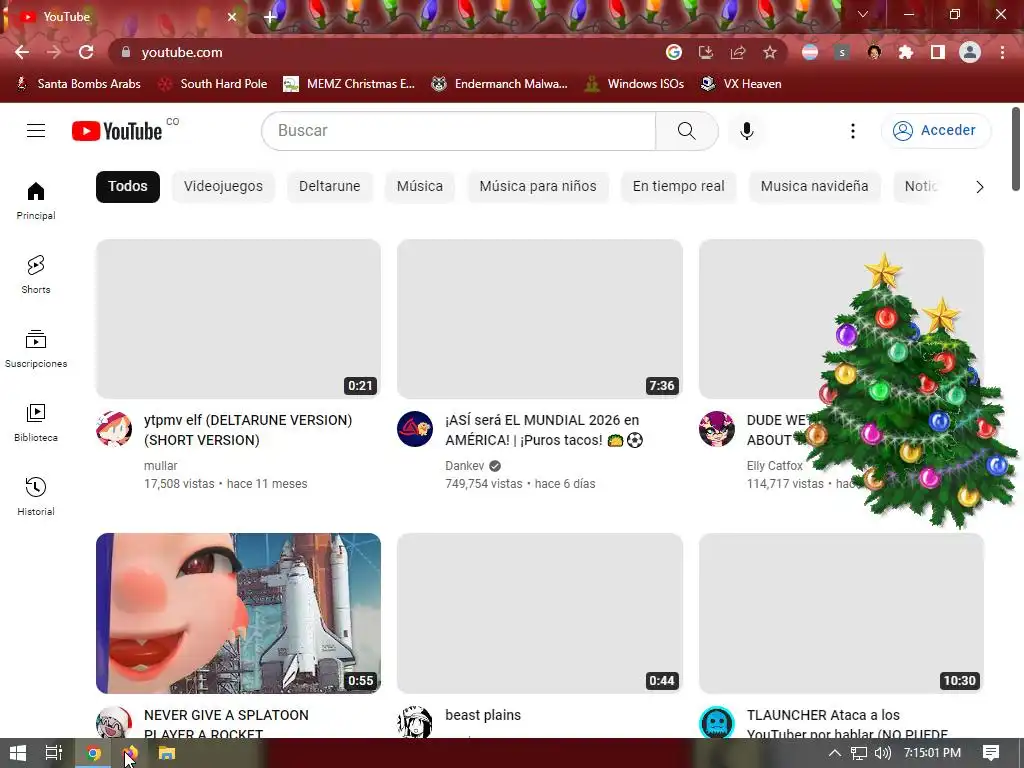Select Música para niños chip
The height and width of the screenshot is (768, 1024).
pos(538,187)
